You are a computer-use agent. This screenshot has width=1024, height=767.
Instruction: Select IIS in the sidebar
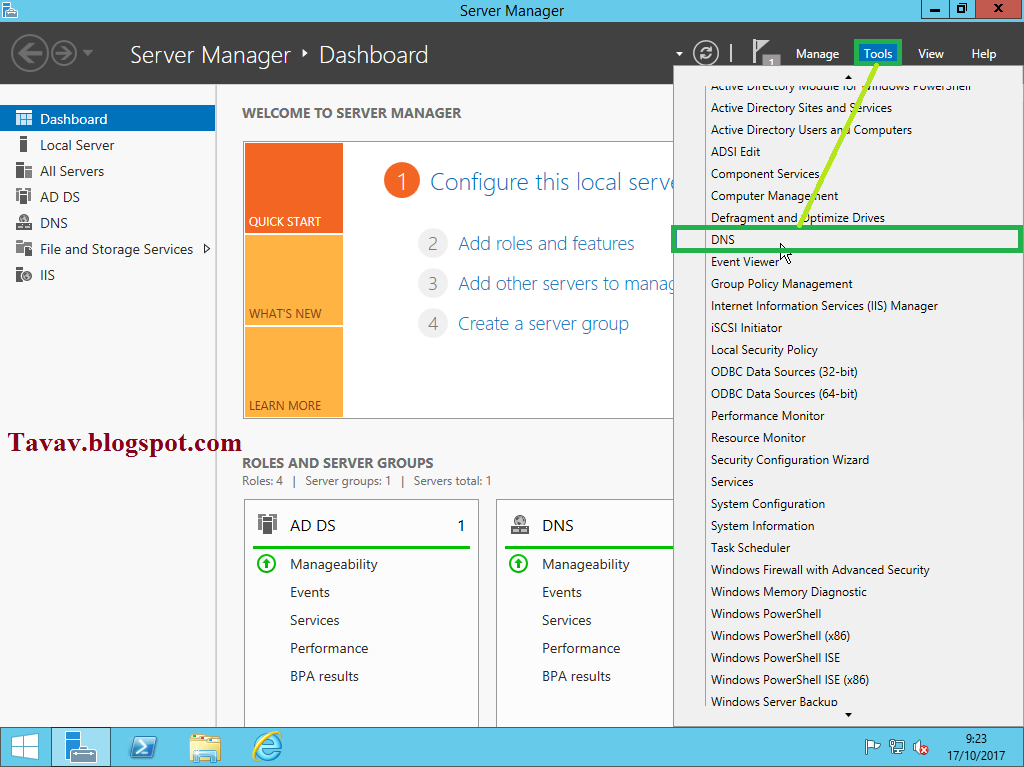point(47,275)
